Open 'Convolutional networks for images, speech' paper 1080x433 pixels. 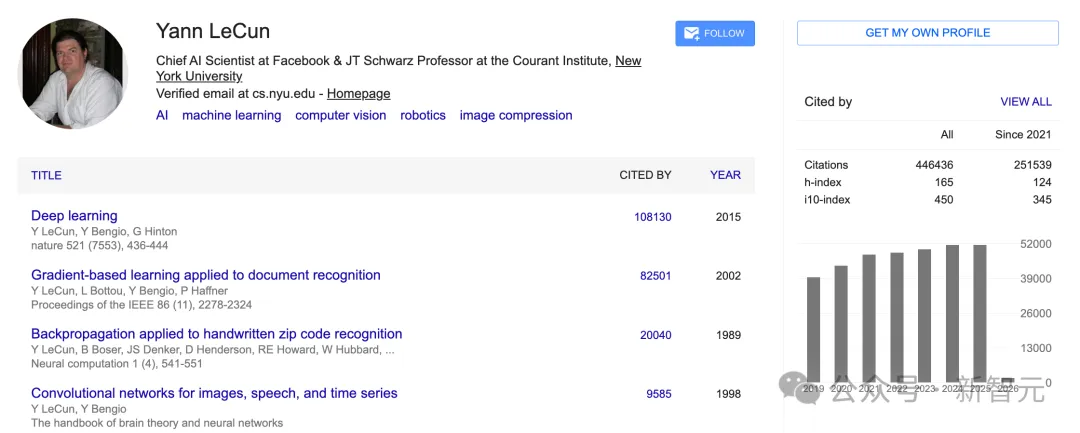coord(214,393)
